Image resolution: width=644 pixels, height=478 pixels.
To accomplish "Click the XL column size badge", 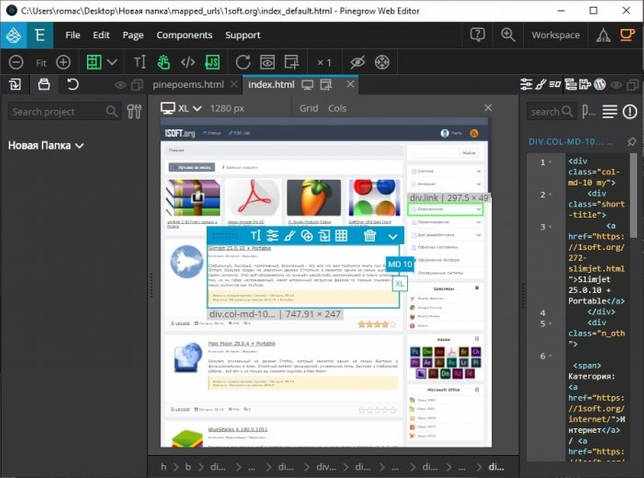I will [x=400, y=283].
